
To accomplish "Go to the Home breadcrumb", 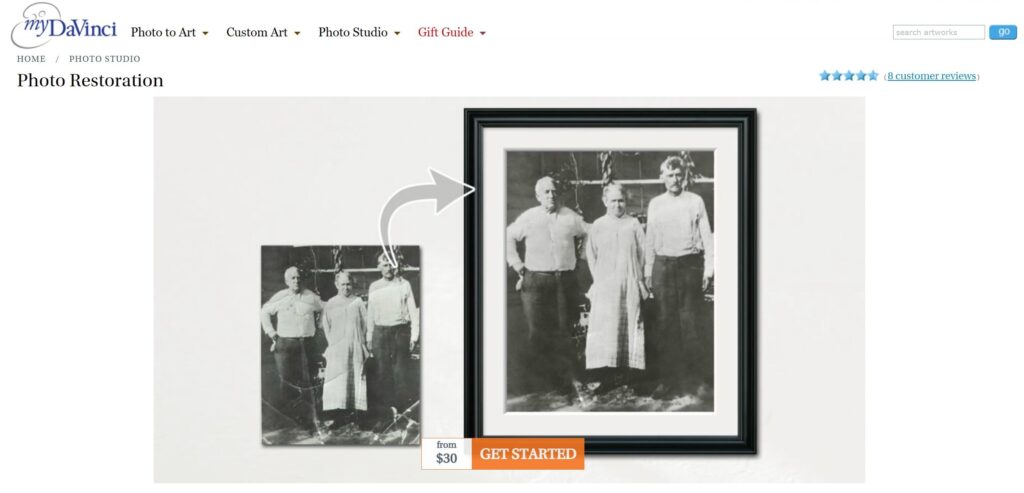I will point(31,59).
